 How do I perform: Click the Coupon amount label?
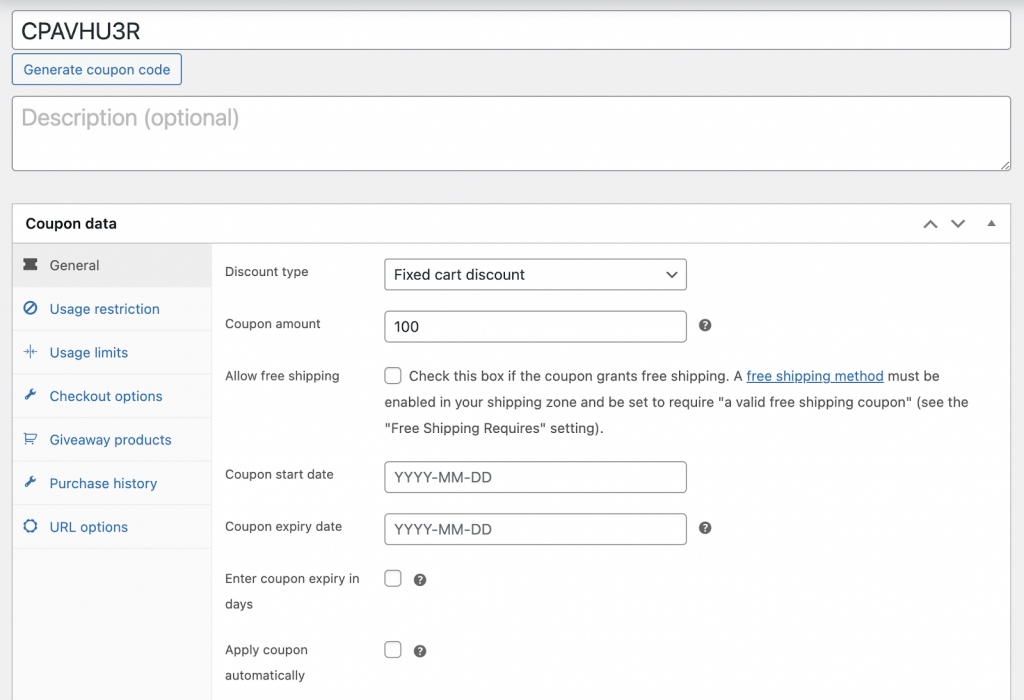[272, 324]
